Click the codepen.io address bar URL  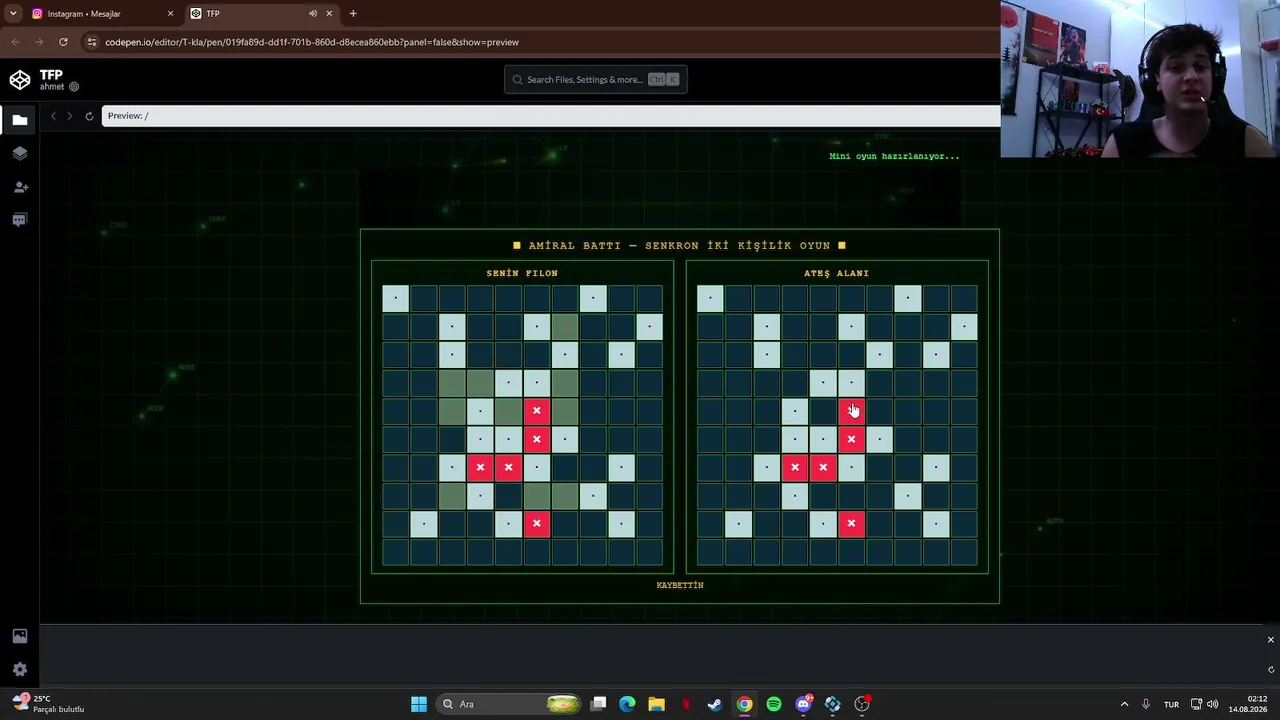pyautogui.click(x=312, y=42)
